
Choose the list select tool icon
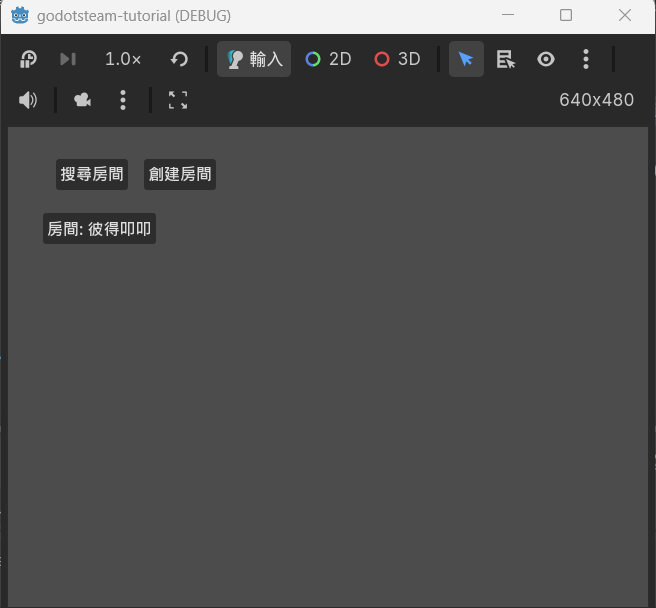click(506, 59)
